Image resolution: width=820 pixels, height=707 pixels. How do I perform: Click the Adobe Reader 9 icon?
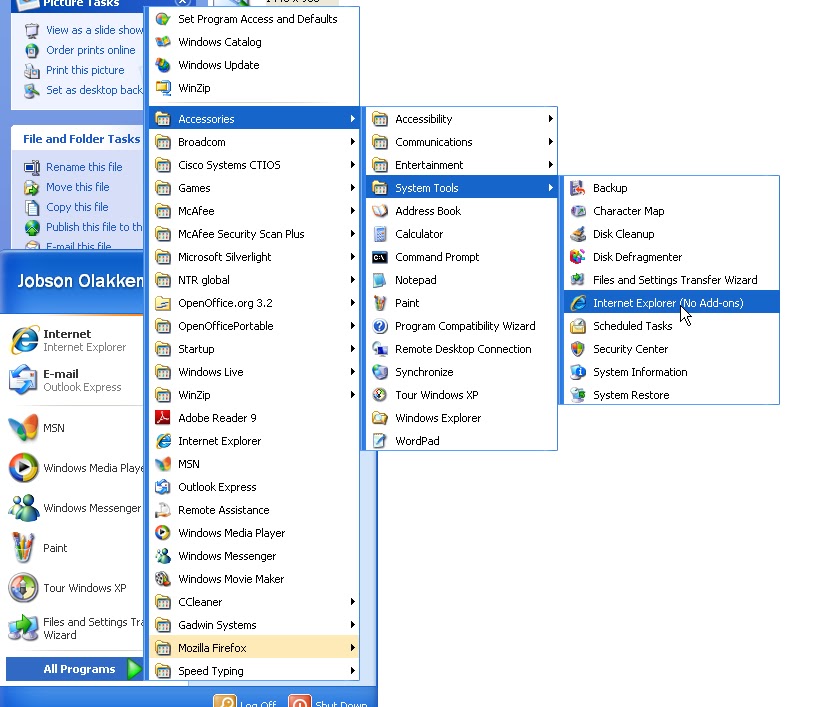click(x=163, y=418)
